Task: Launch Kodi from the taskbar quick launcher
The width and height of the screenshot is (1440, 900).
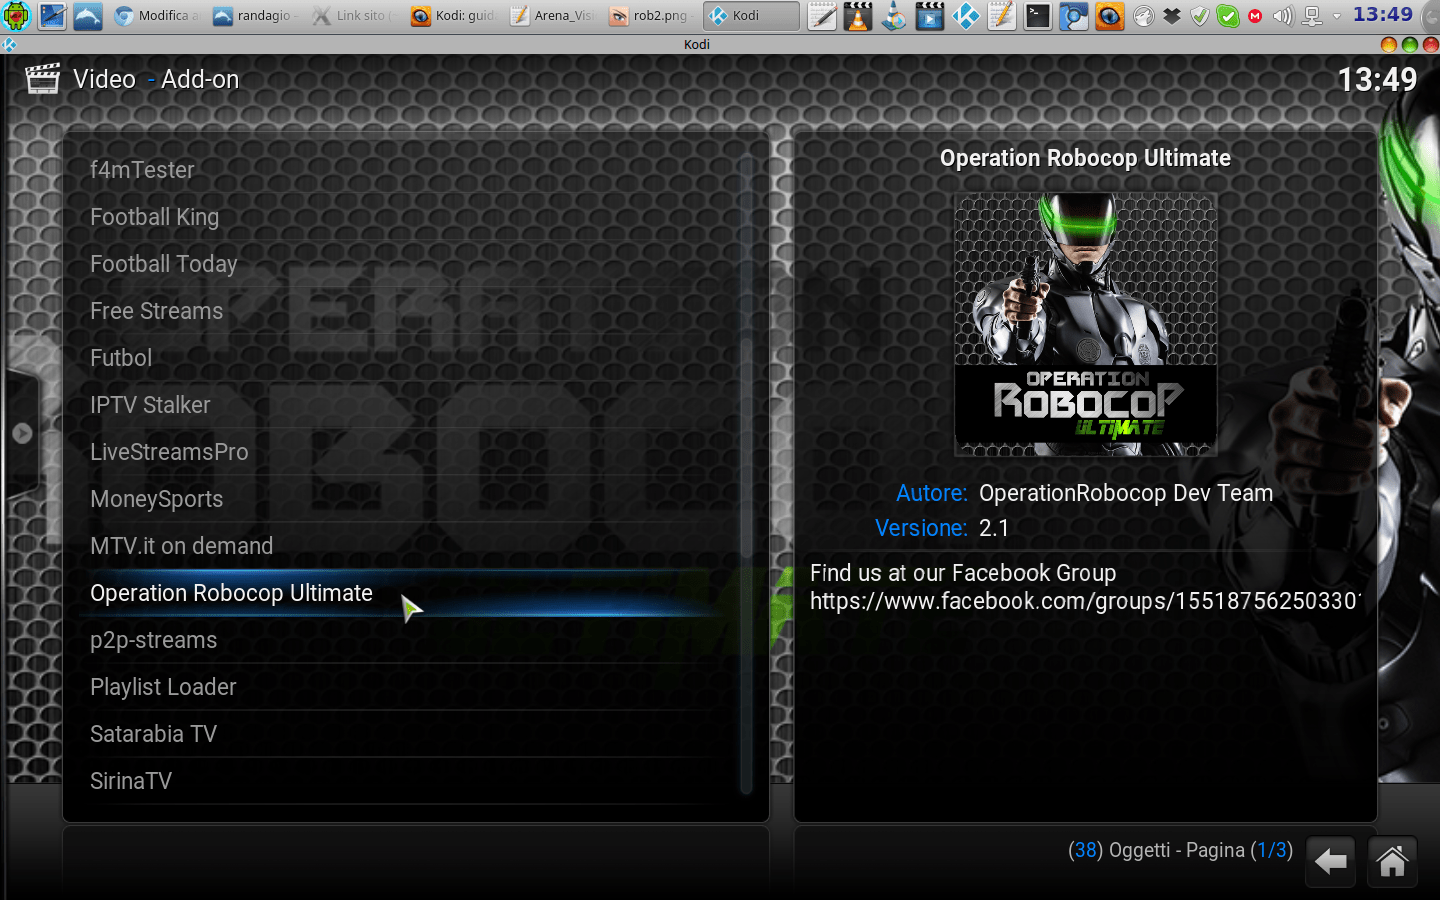Action: 966,16
